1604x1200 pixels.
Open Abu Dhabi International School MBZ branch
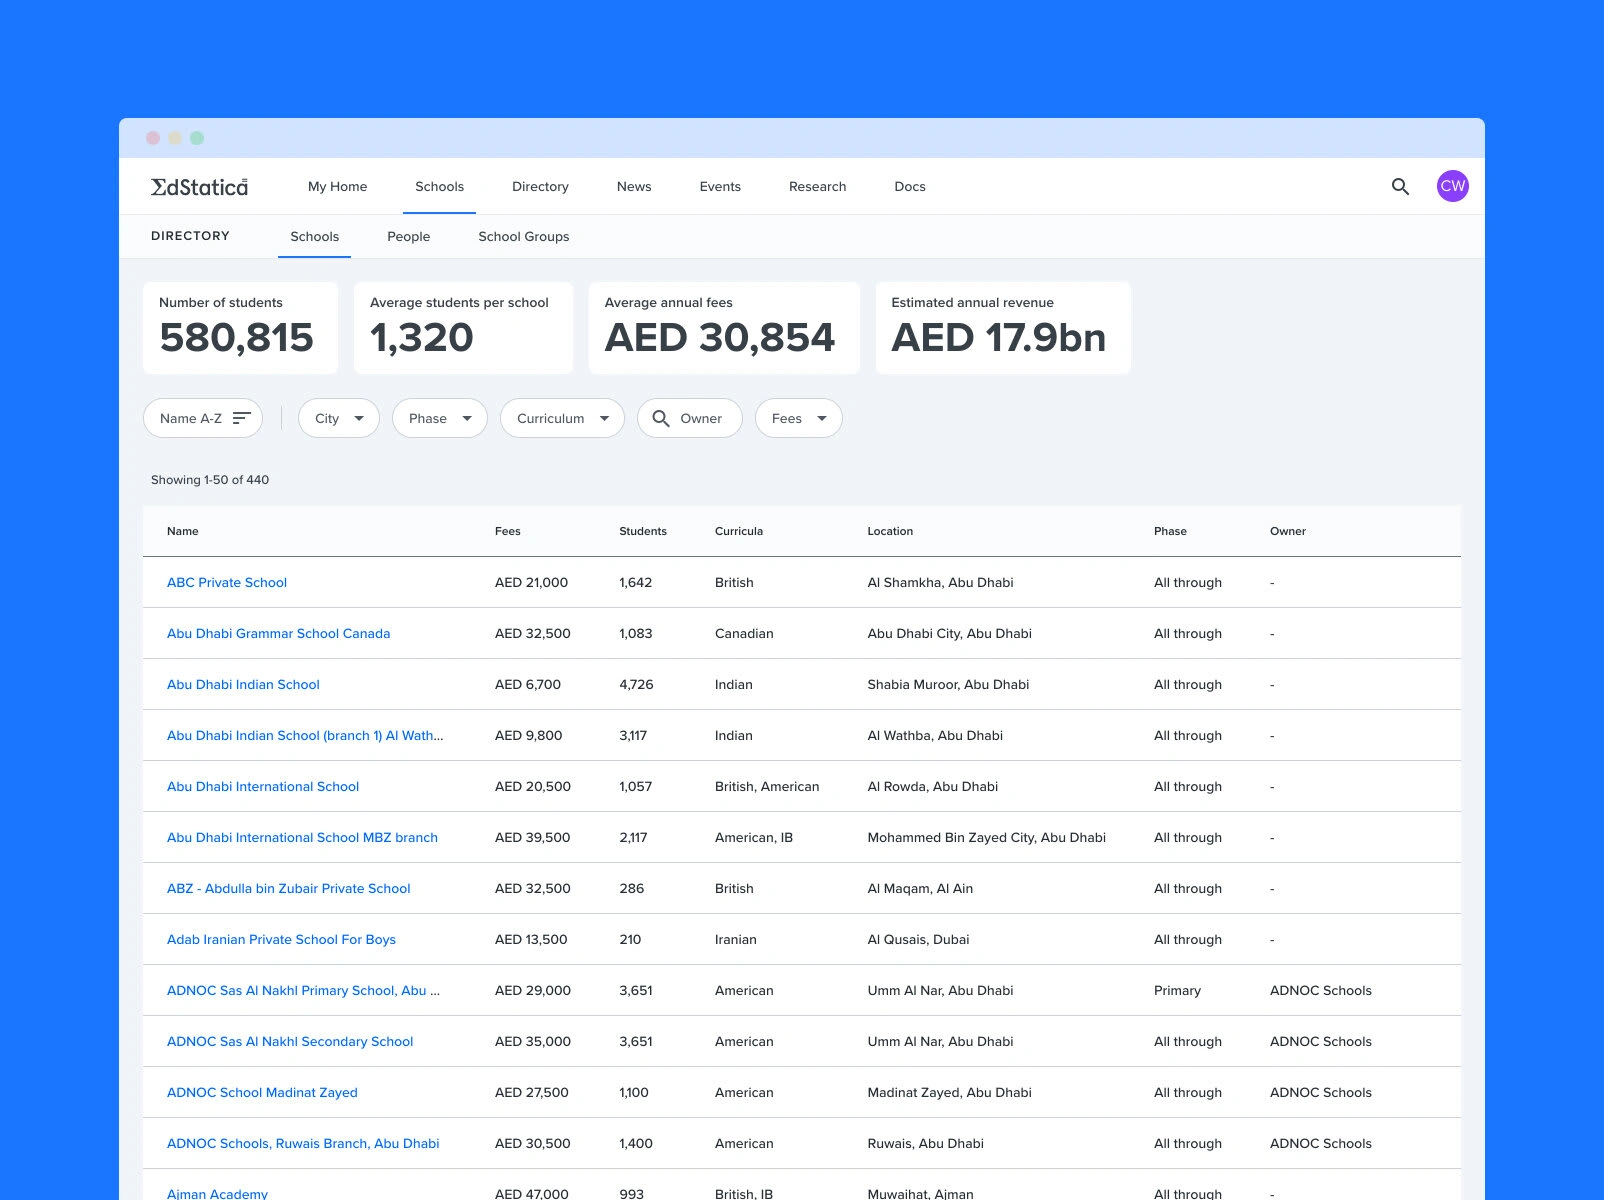point(302,837)
